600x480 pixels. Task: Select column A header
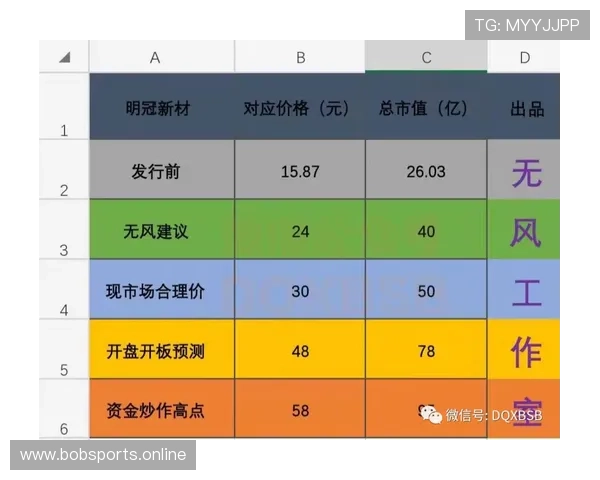point(162,57)
